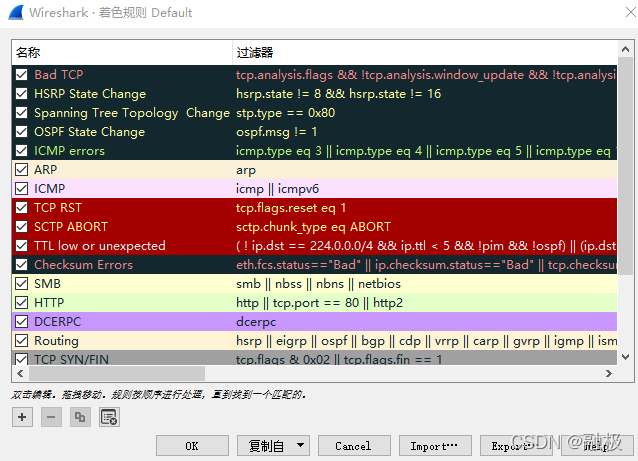Open the 复制自 copy-from dropdown
The height and width of the screenshot is (461, 638).
pyautogui.click(x=273, y=446)
